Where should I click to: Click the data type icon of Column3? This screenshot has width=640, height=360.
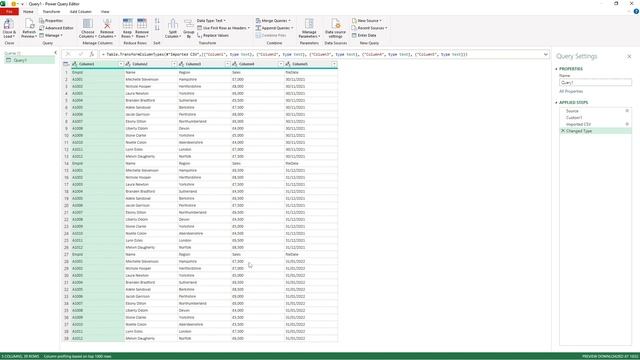pyautogui.click(x=182, y=64)
